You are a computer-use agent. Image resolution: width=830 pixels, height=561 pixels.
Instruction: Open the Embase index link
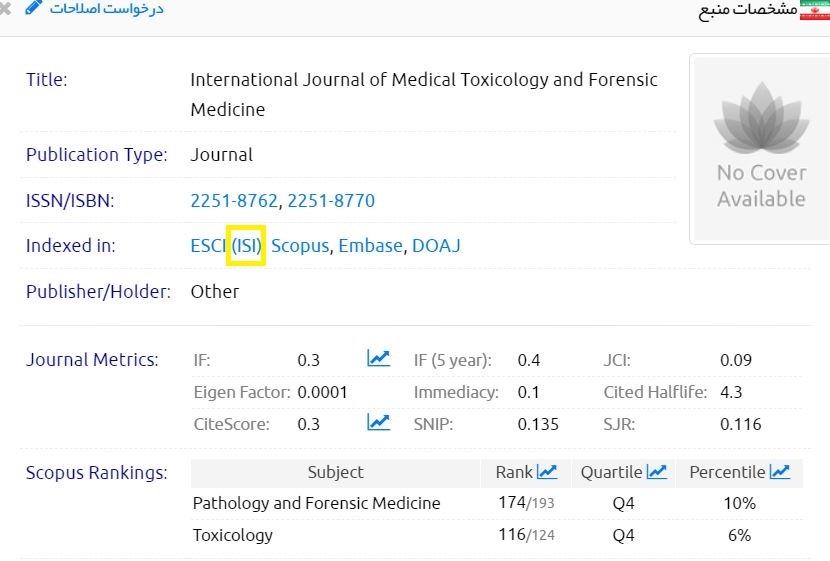tap(370, 245)
